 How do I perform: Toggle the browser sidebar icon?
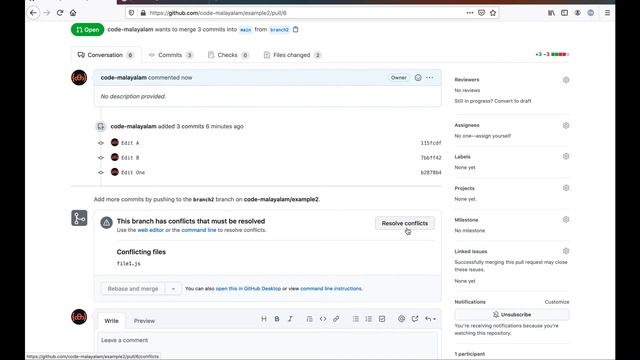[x=564, y=13]
